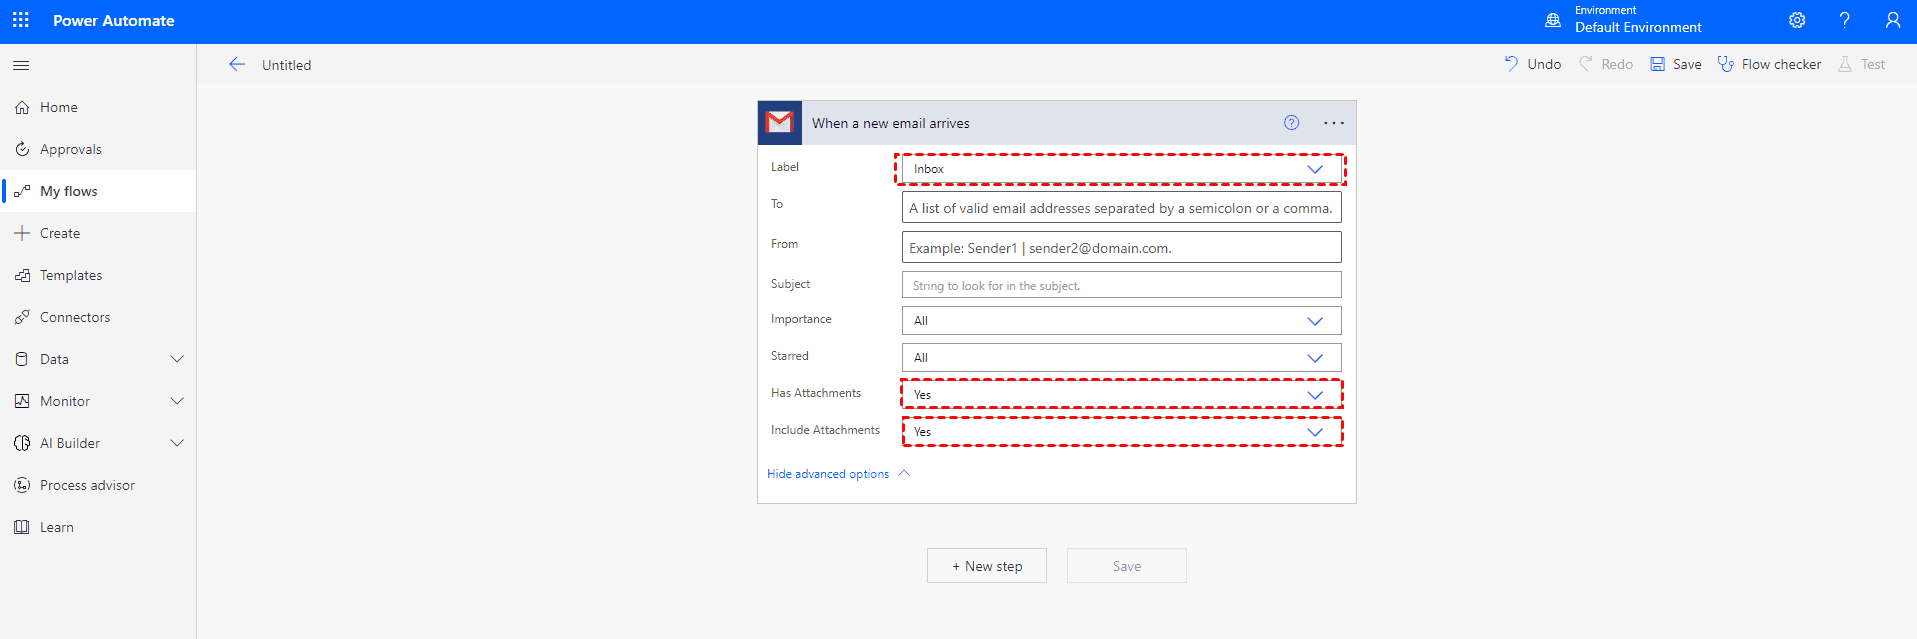
Task: Click the Approvals icon in sidebar
Action: [22, 149]
